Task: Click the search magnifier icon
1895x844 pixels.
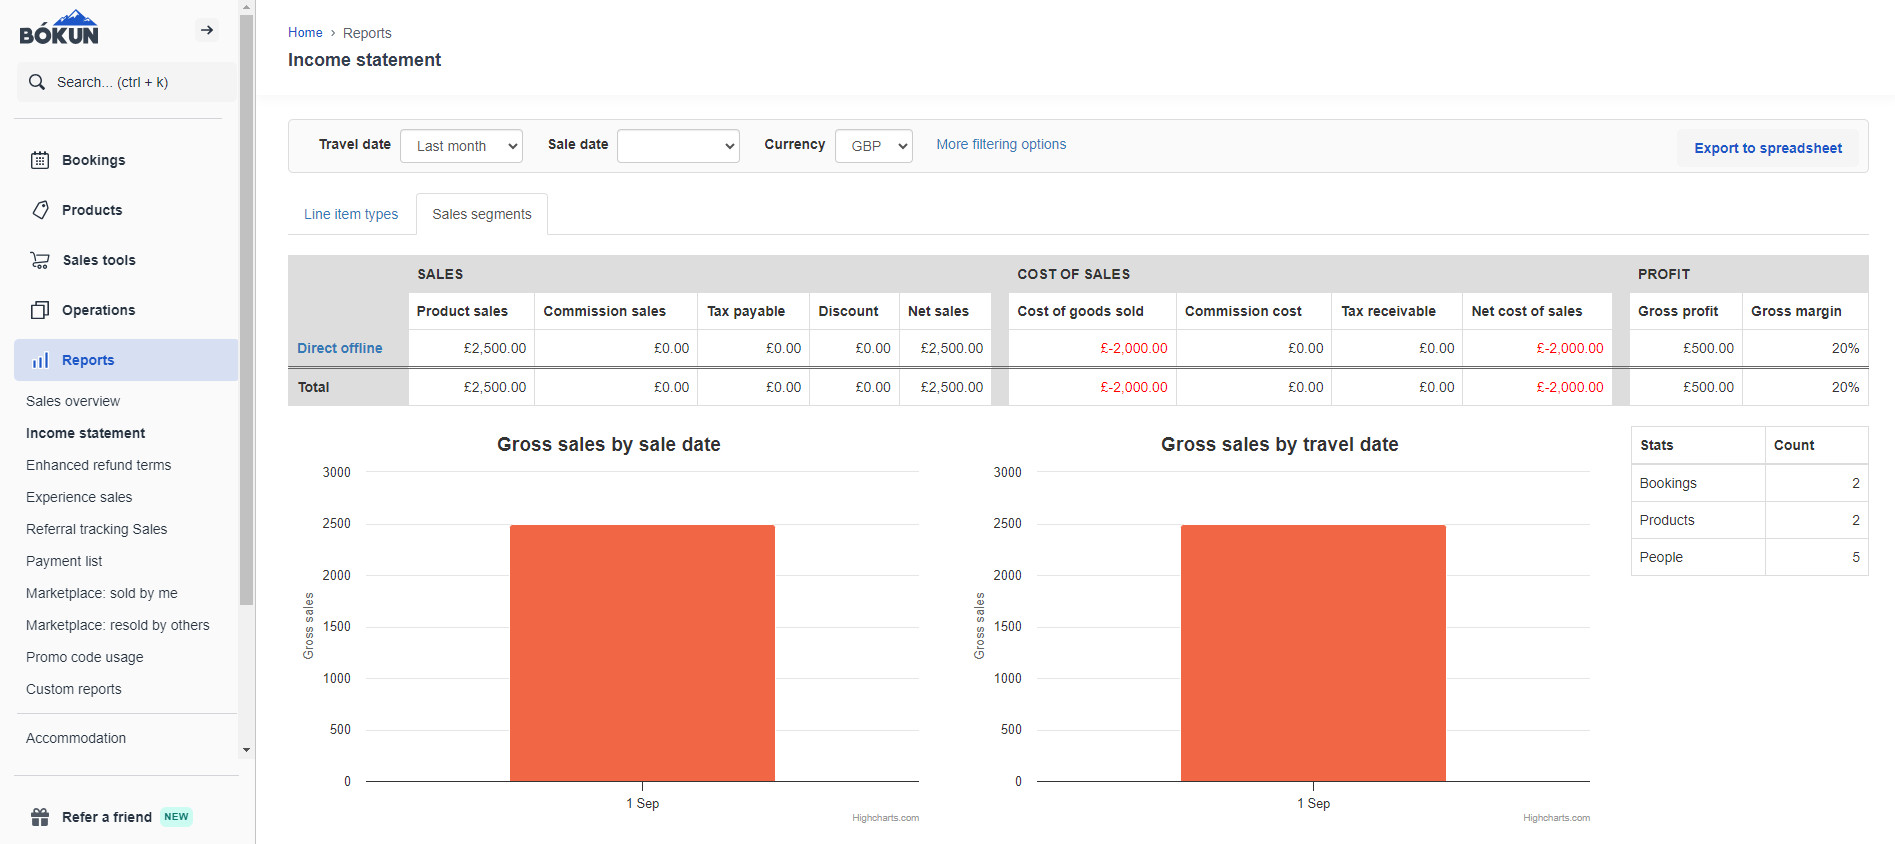Action: [37, 82]
